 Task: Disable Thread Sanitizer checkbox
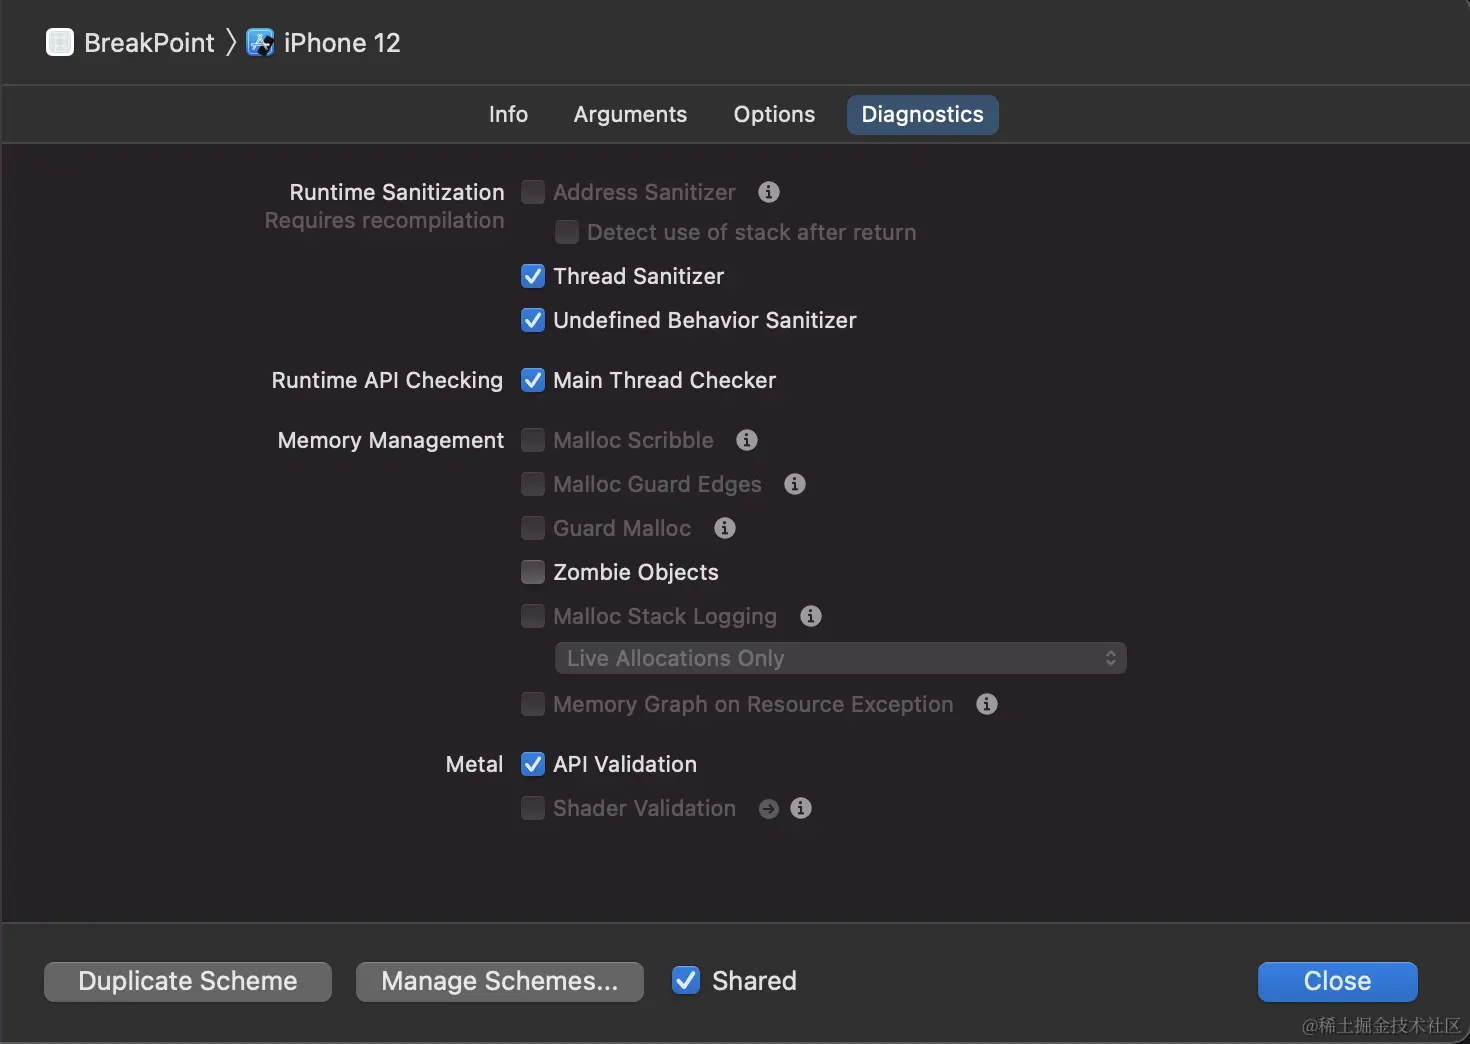tap(533, 276)
